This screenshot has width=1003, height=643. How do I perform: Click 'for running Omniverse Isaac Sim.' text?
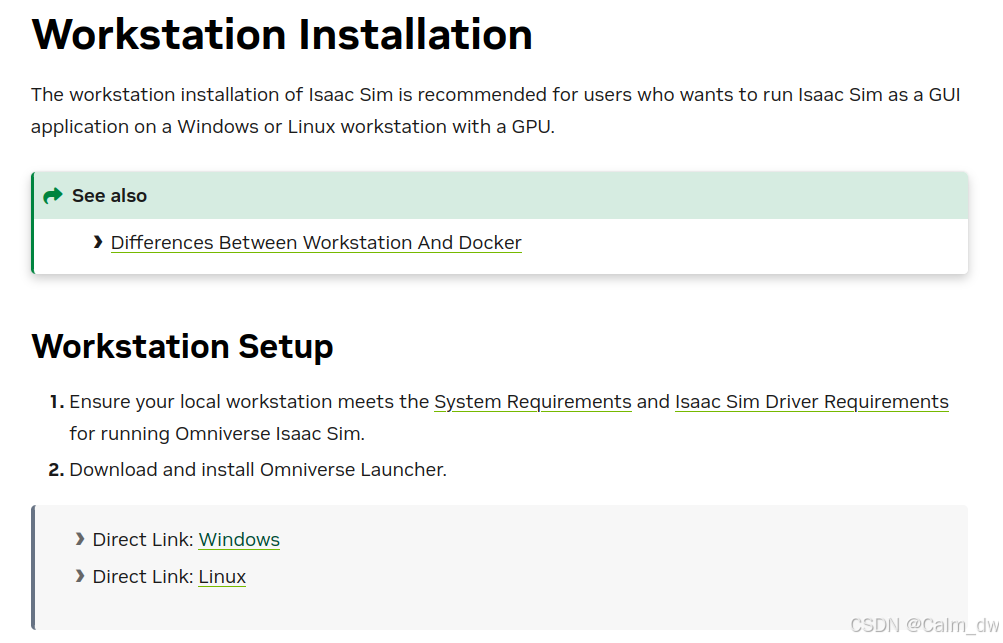[x=217, y=434]
